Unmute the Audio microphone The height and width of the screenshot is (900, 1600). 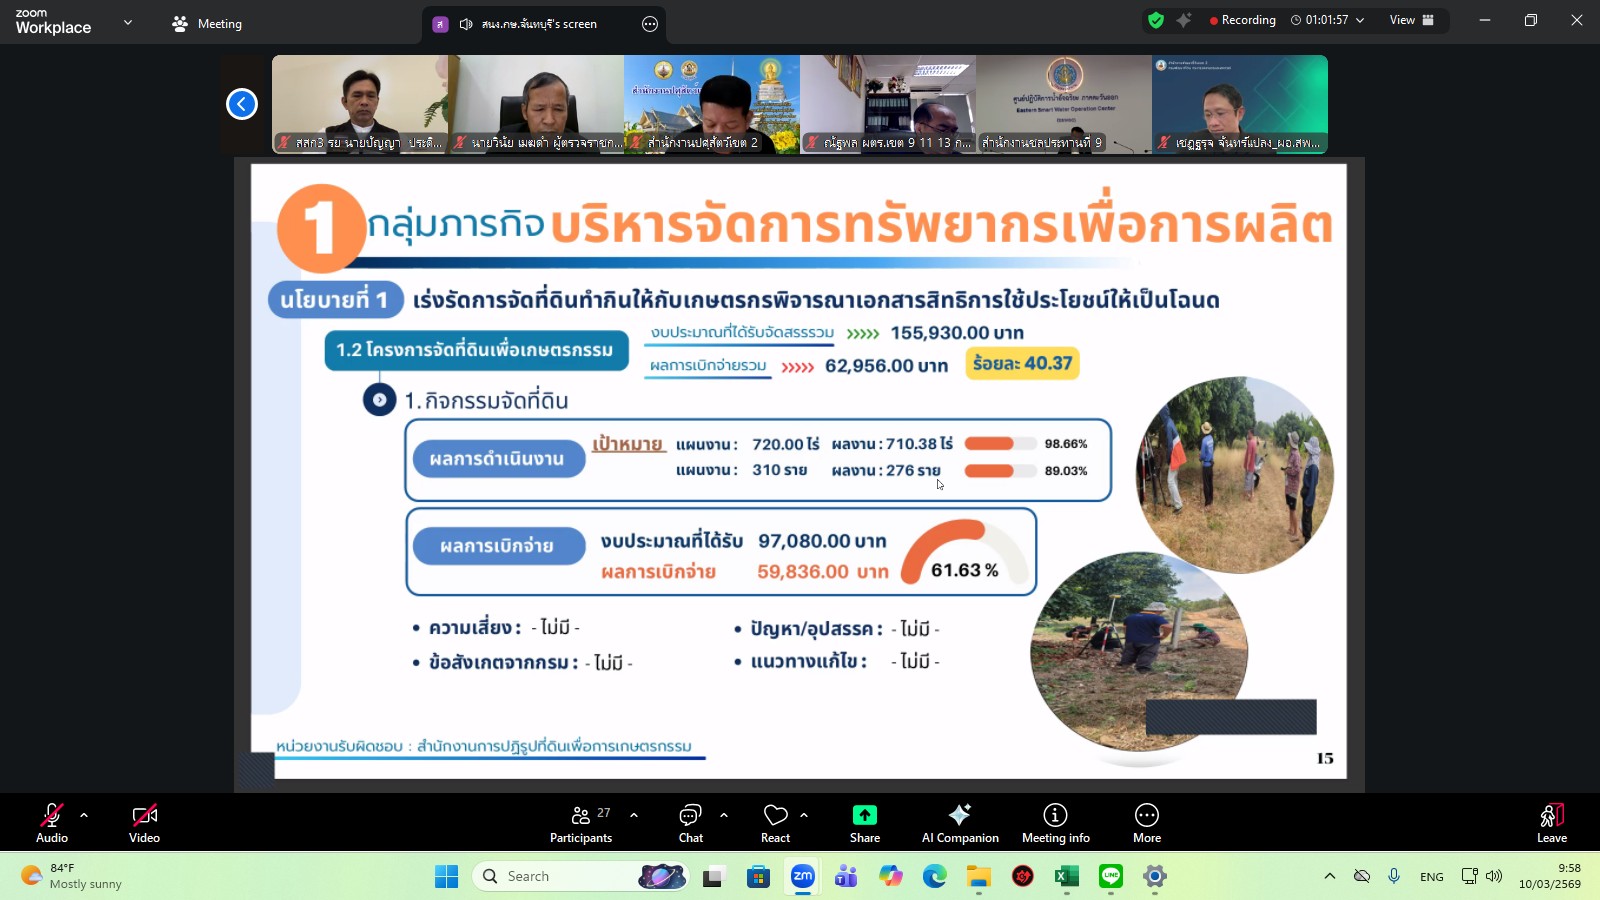(x=51, y=815)
